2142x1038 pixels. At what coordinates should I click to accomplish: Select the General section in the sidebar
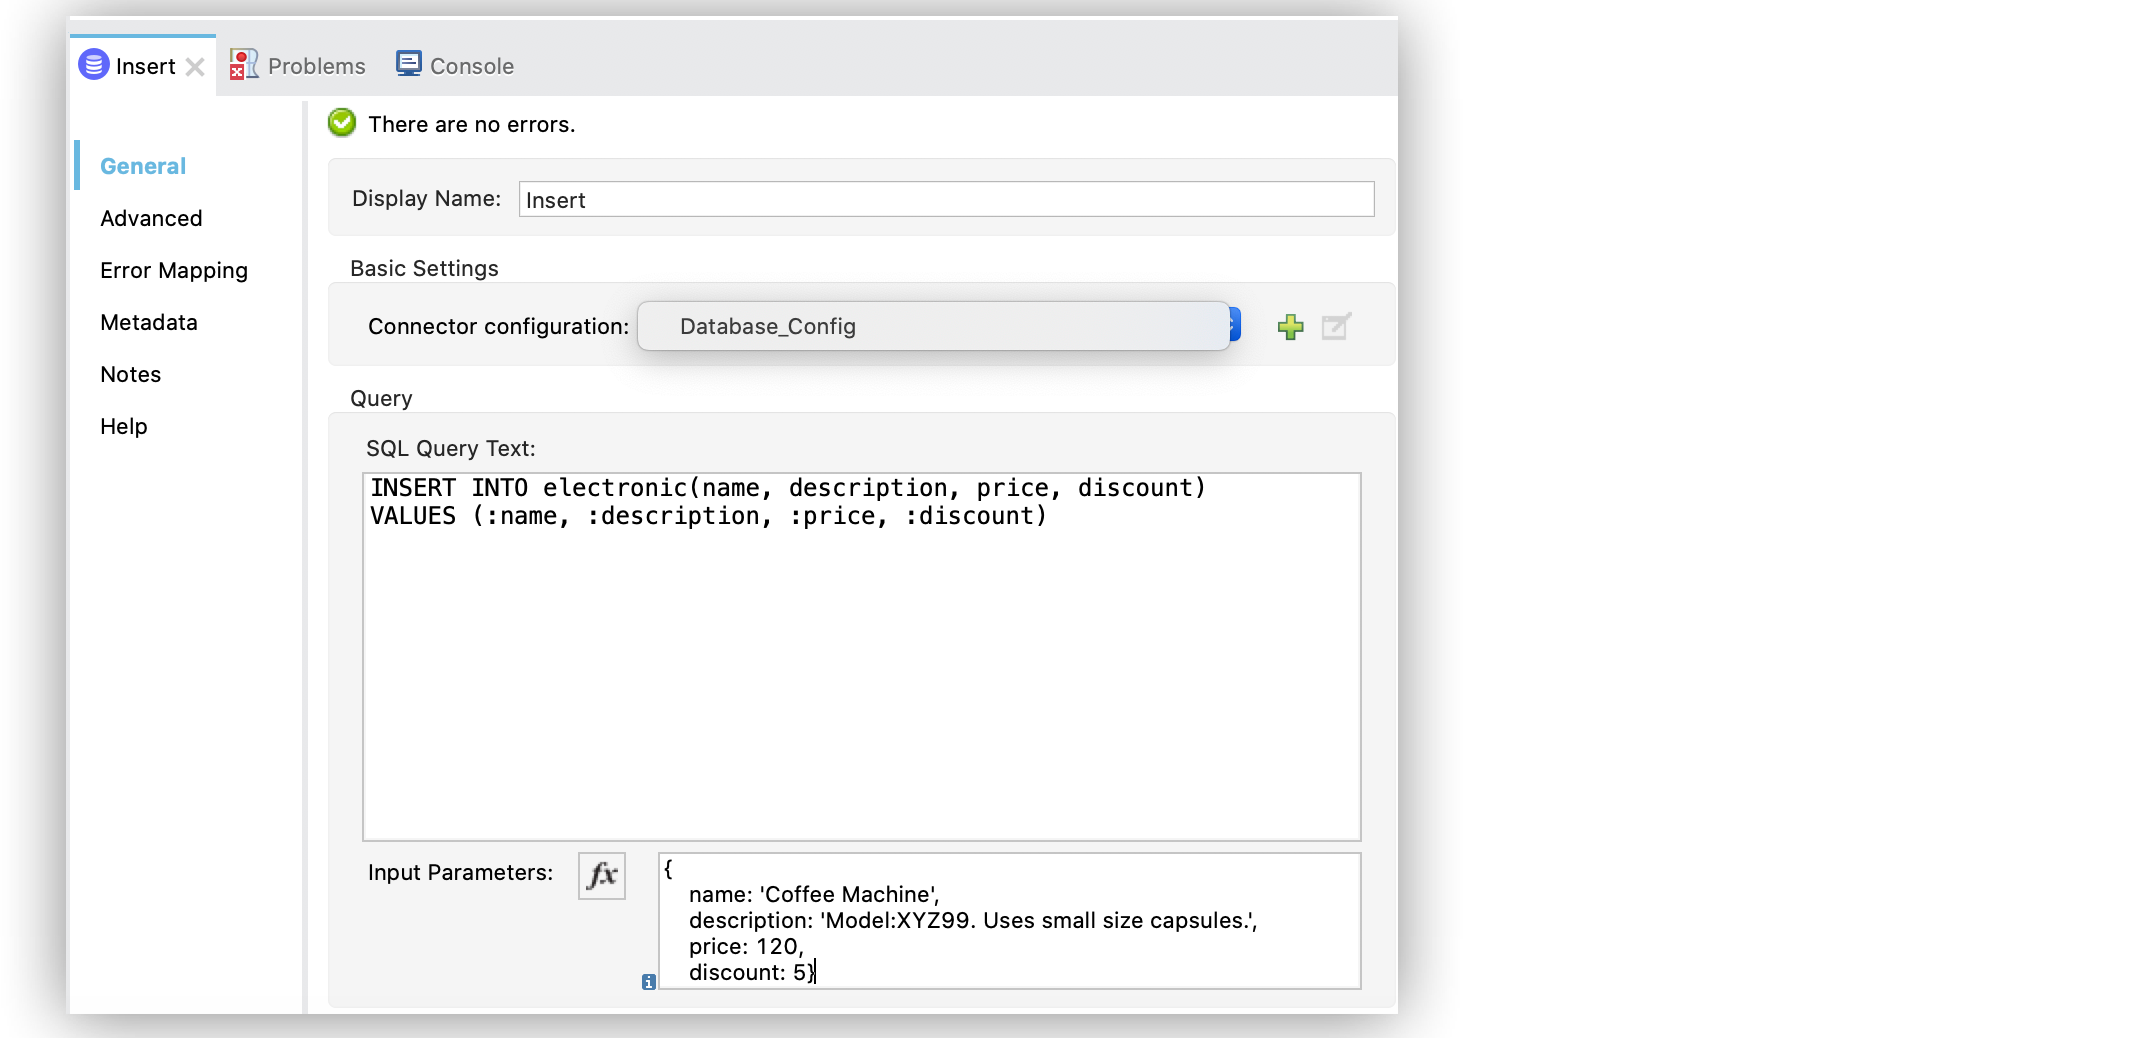click(x=143, y=166)
